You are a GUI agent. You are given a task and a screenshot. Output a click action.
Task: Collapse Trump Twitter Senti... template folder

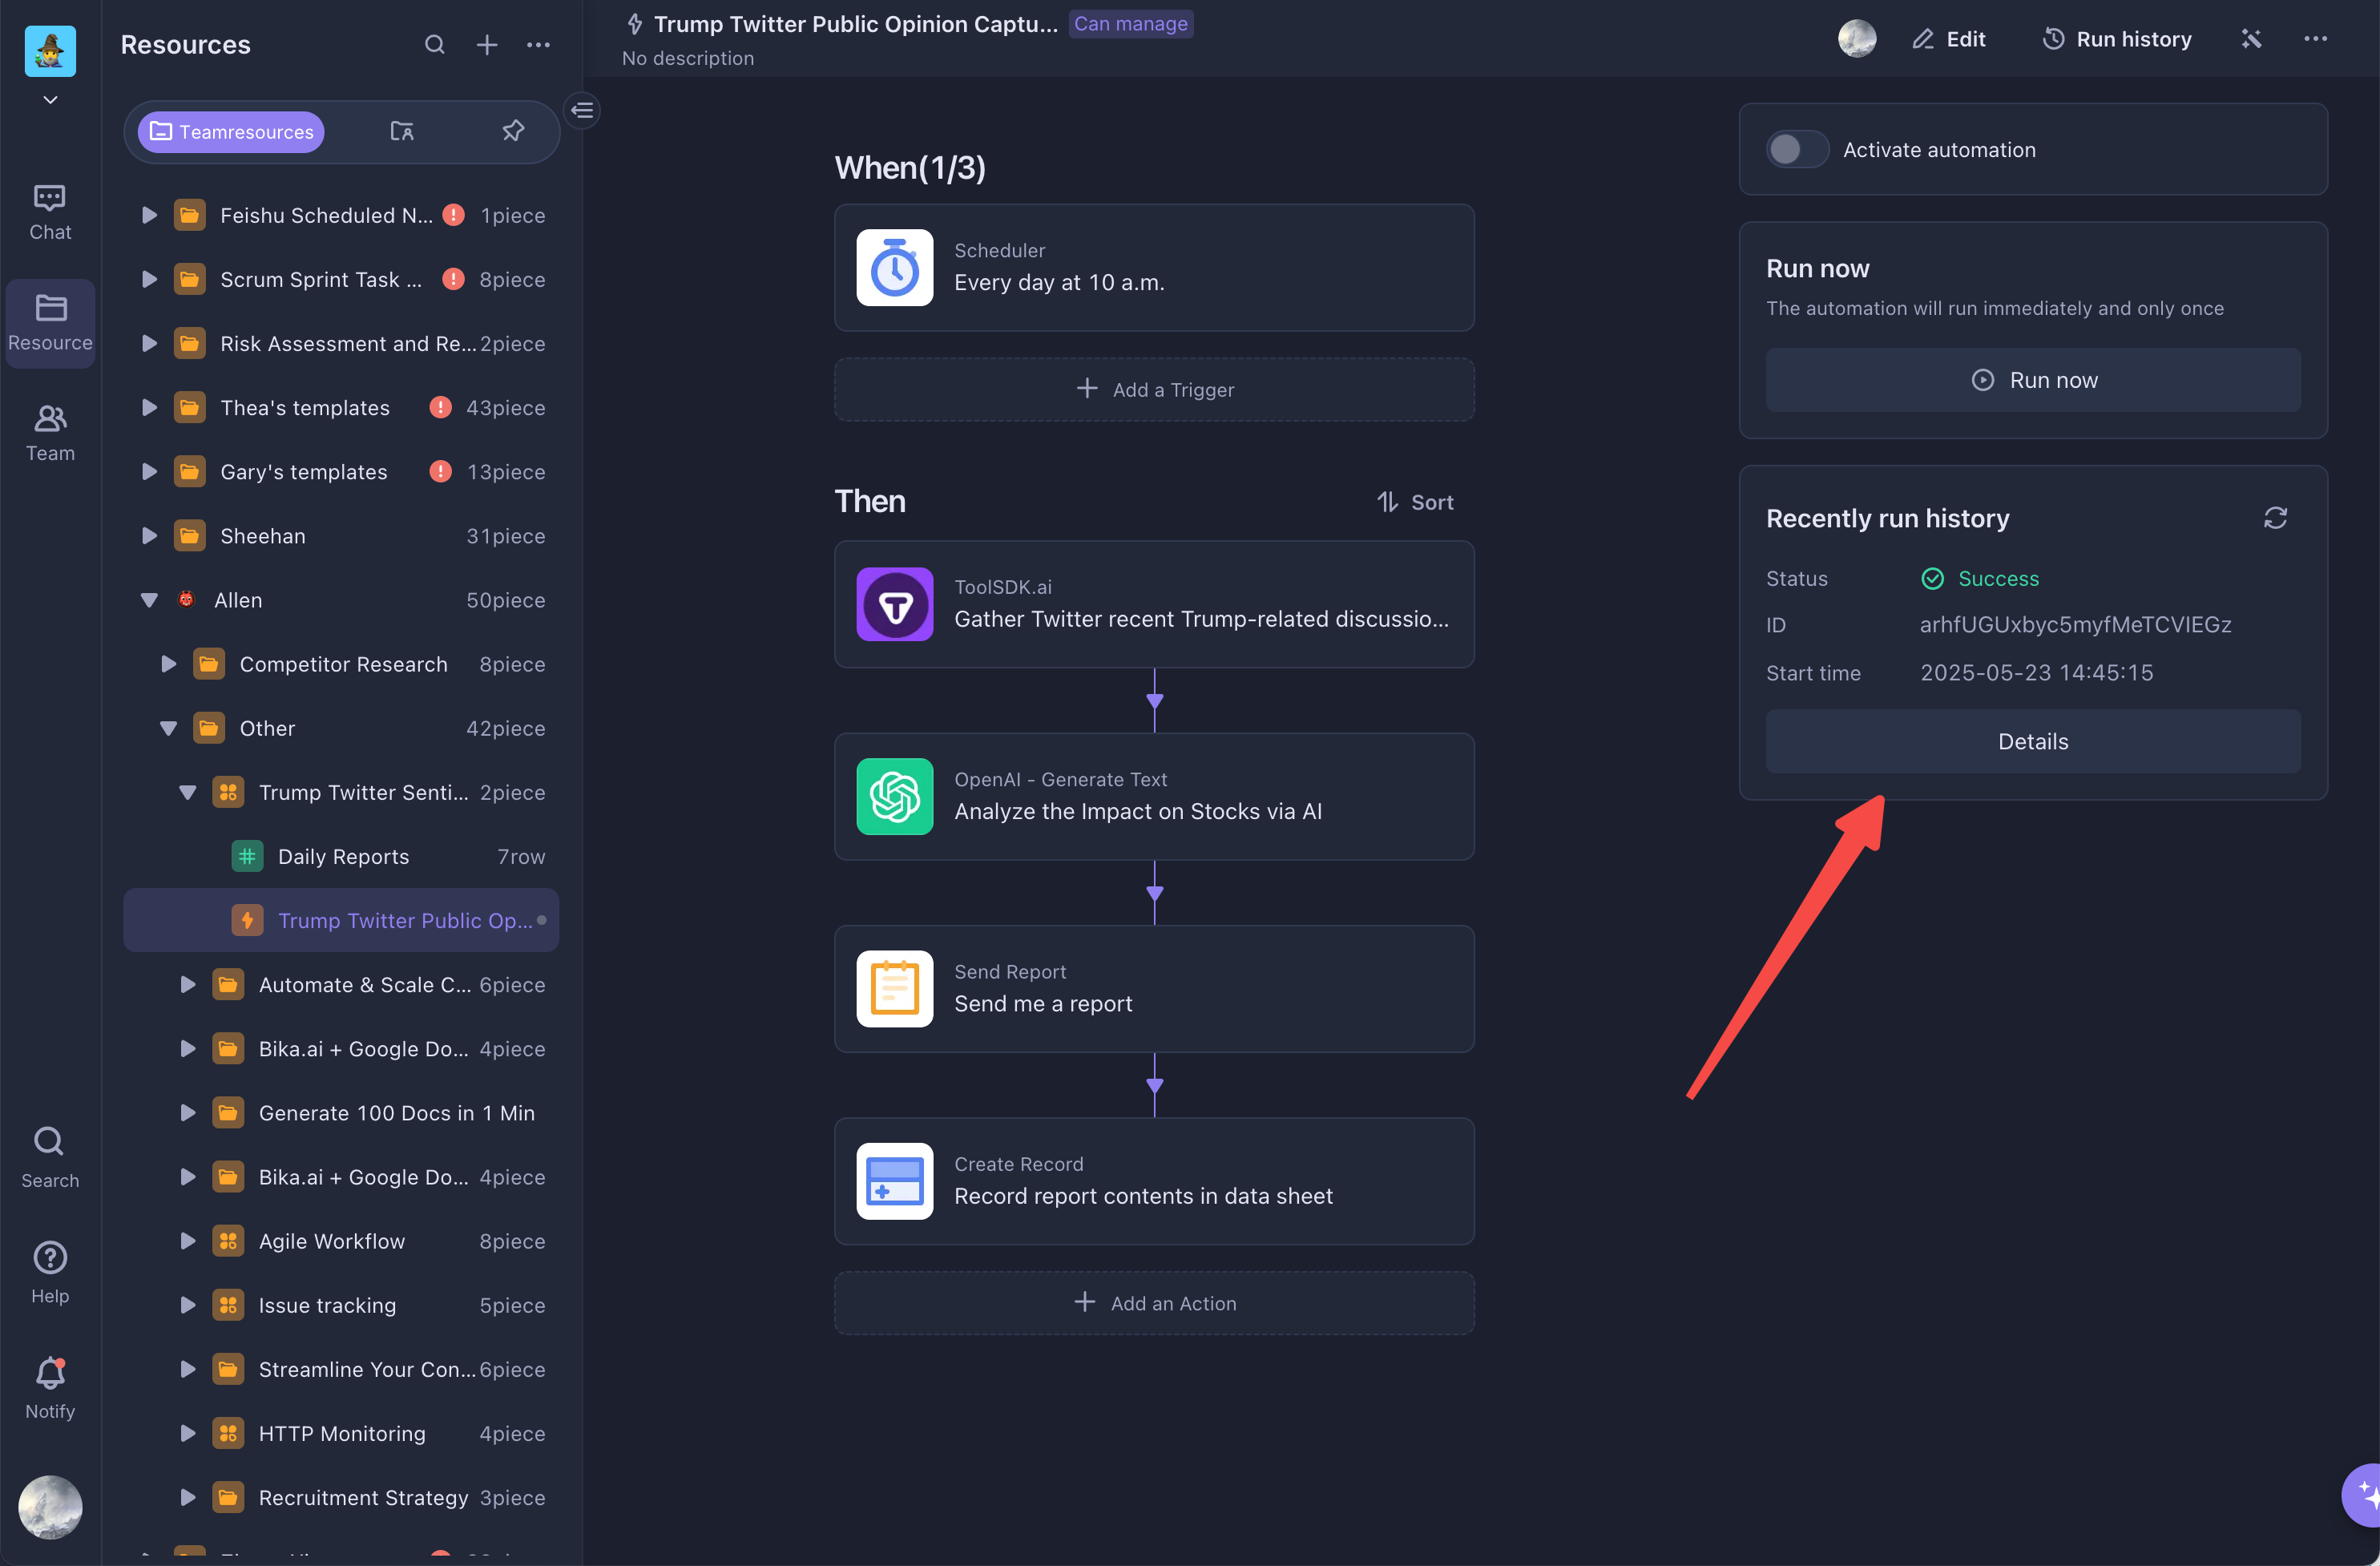188,792
